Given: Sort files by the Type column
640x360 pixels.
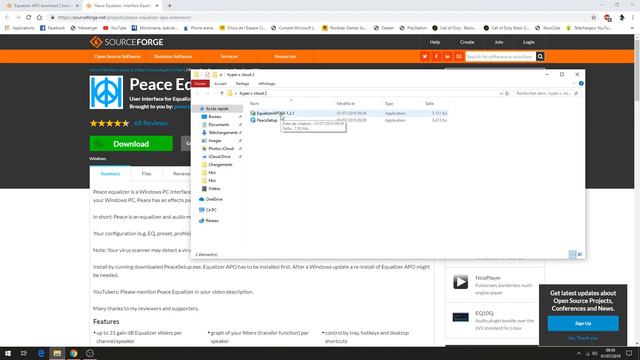Looking at the screenshot, I should pyautogui.click(x=389, y=104).
